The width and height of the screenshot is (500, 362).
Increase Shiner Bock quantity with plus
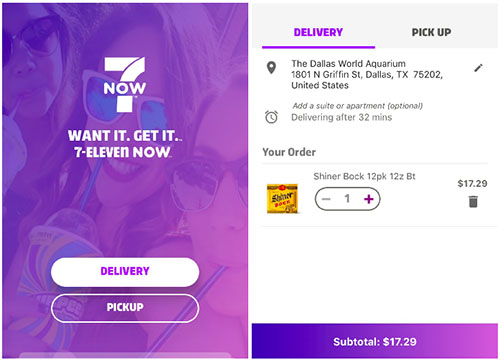point(369,199)
